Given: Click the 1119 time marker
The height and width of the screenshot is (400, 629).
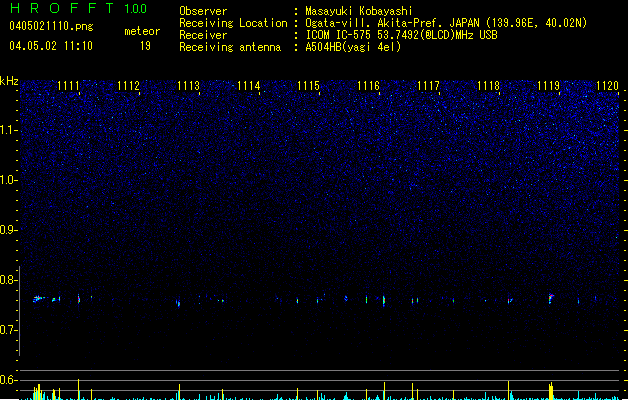Looking at the screenshot, I should click(548, 86).
